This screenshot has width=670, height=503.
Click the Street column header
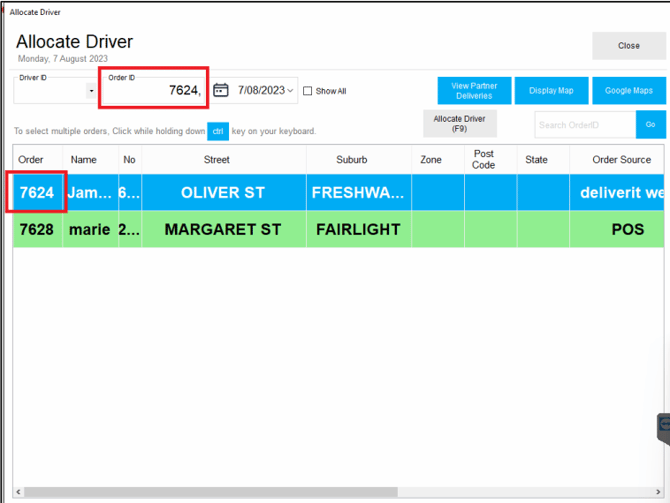217,160
